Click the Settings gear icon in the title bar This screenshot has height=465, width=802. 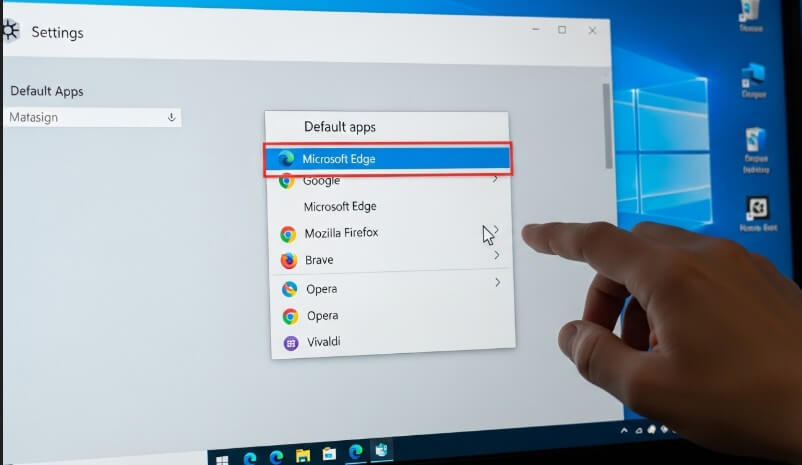click(10, 31)
